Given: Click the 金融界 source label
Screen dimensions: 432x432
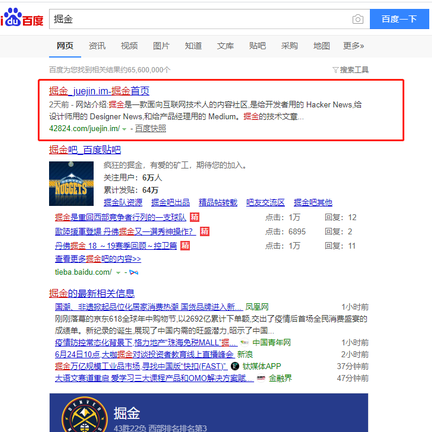Looking at the screenshot, I should coord(280,378).
